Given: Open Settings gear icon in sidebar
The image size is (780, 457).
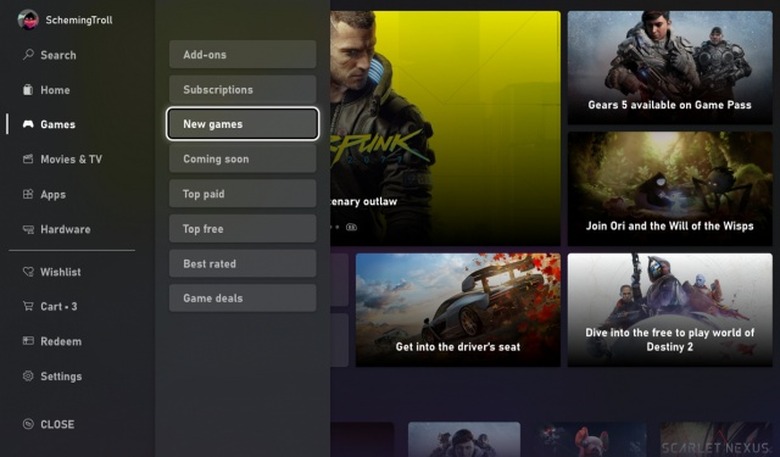Looking at the screenshot, I should pos(28,377).
